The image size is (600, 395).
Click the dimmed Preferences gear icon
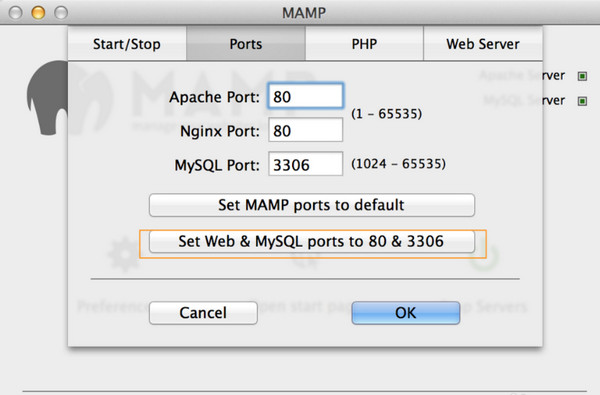pos(123,254)
